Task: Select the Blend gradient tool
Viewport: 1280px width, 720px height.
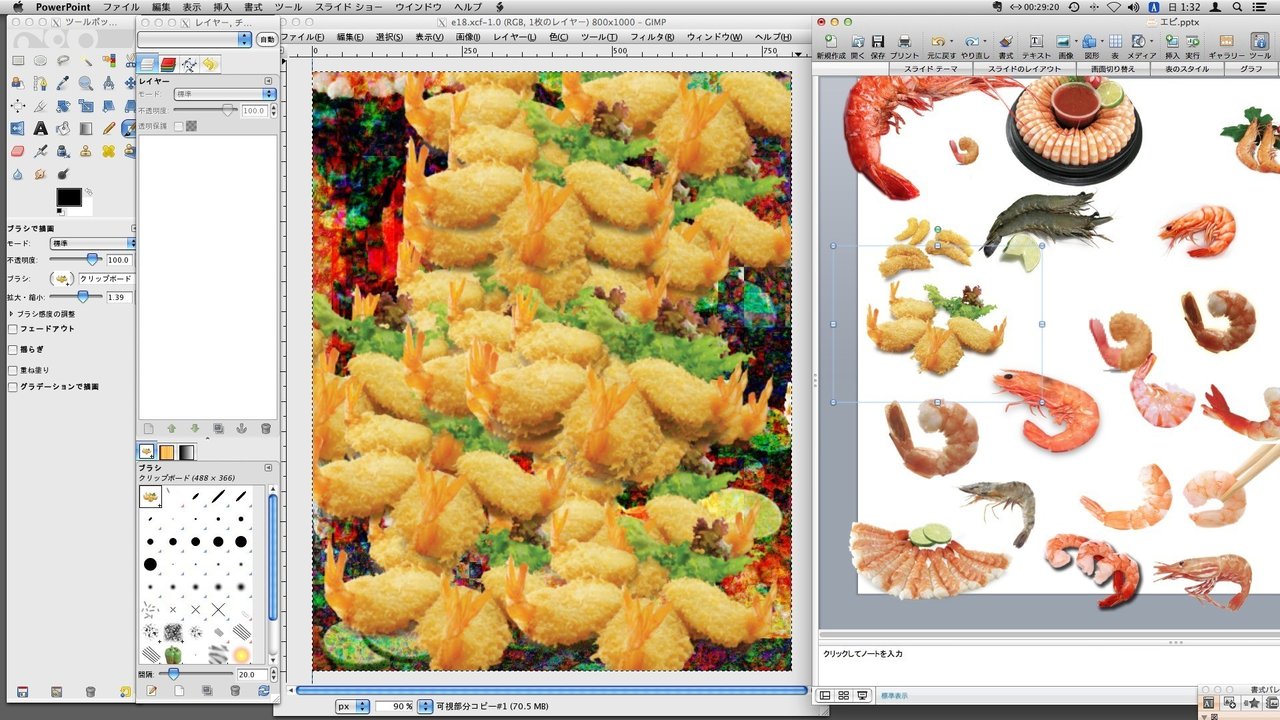Action: [x=86, y=128]
